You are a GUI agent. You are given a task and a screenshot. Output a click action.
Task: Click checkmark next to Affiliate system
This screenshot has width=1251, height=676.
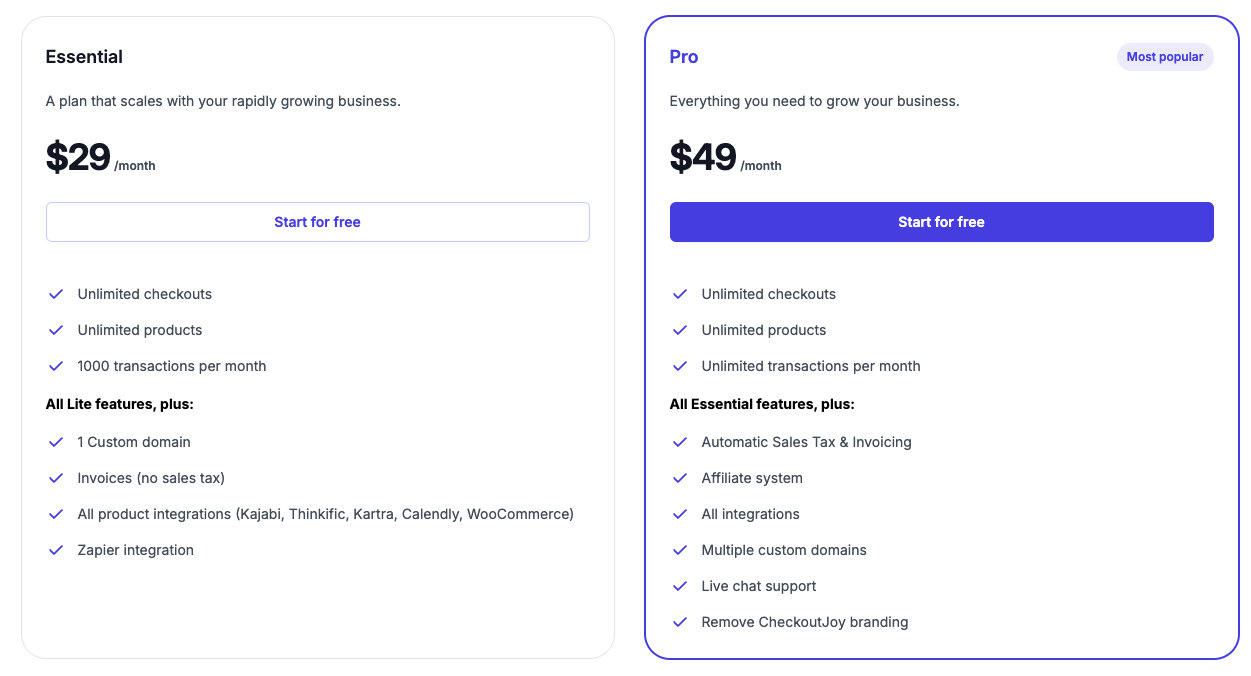coord(680,478)
